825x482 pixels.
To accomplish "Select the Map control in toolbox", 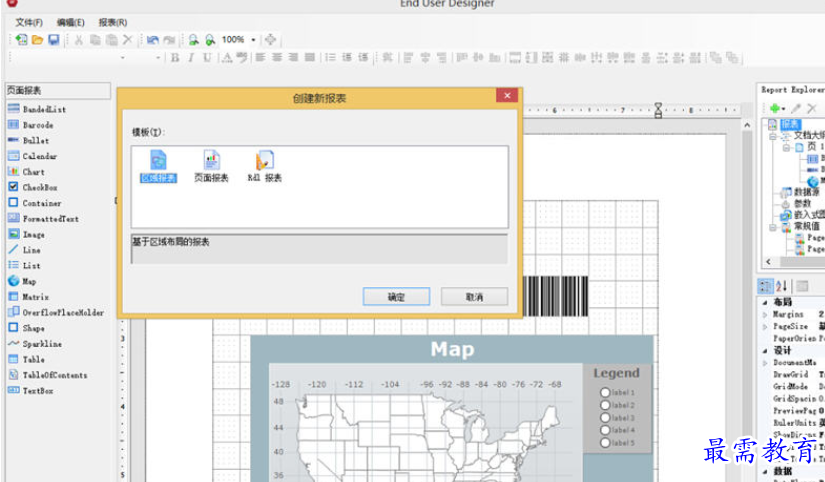I will pyautogui.click(x=29, y=281).
